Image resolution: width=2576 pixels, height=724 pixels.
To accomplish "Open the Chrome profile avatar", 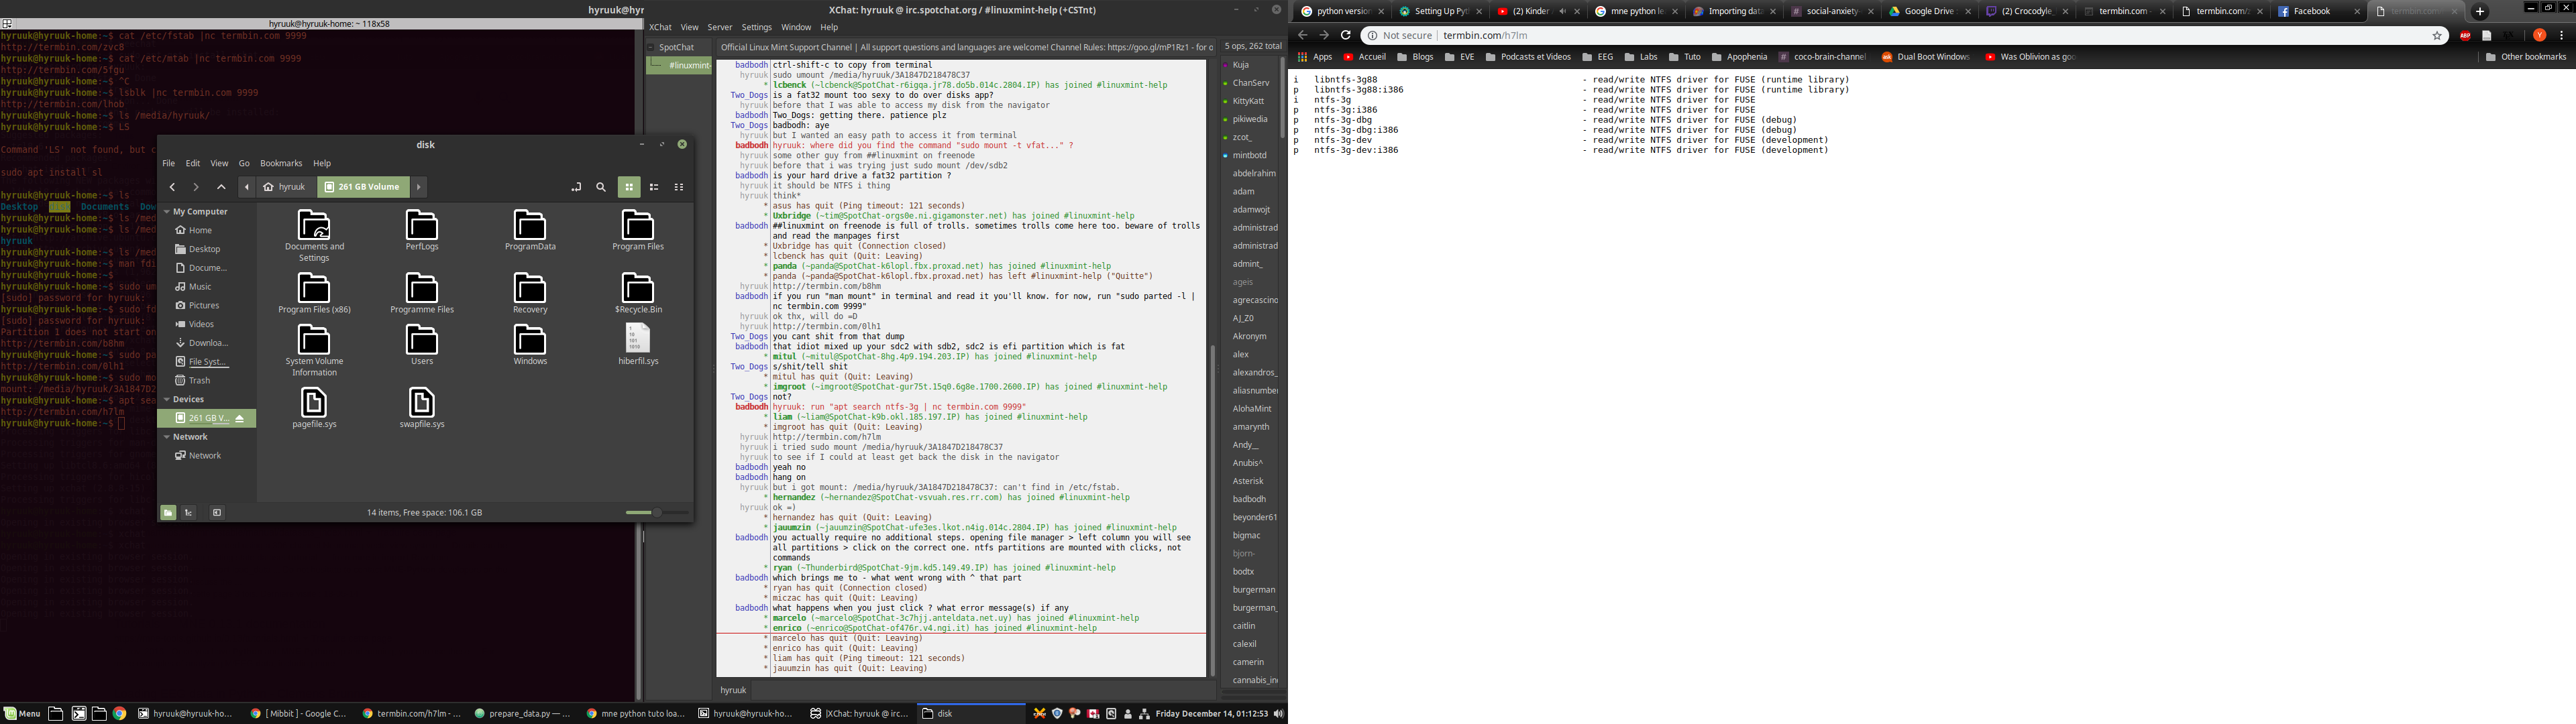I will click(x=2539, y=35).
